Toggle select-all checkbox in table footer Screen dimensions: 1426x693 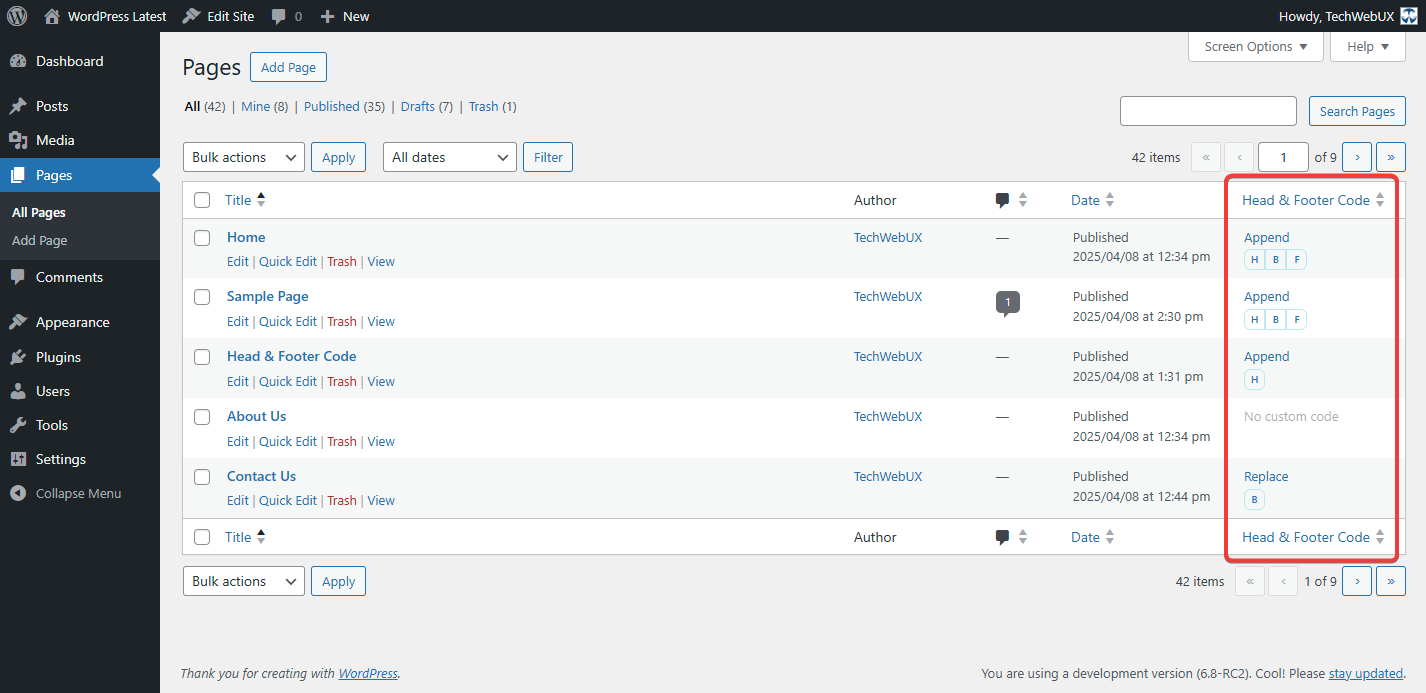point(202,537)
